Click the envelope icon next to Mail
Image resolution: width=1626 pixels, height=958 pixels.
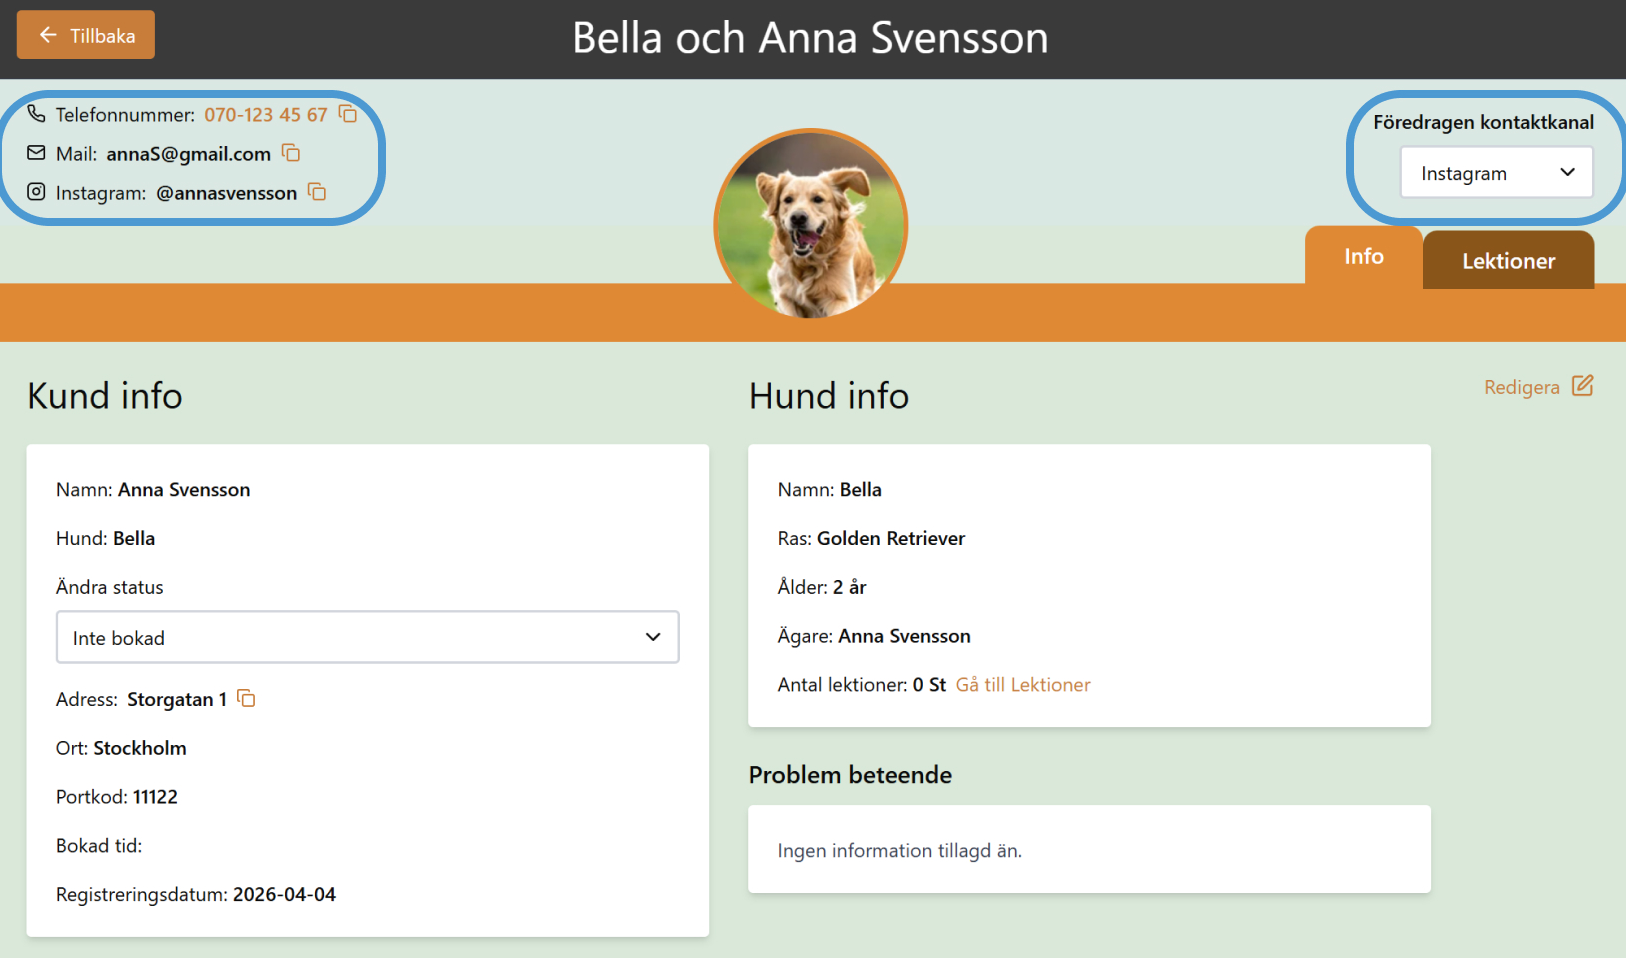click(36, 153)
